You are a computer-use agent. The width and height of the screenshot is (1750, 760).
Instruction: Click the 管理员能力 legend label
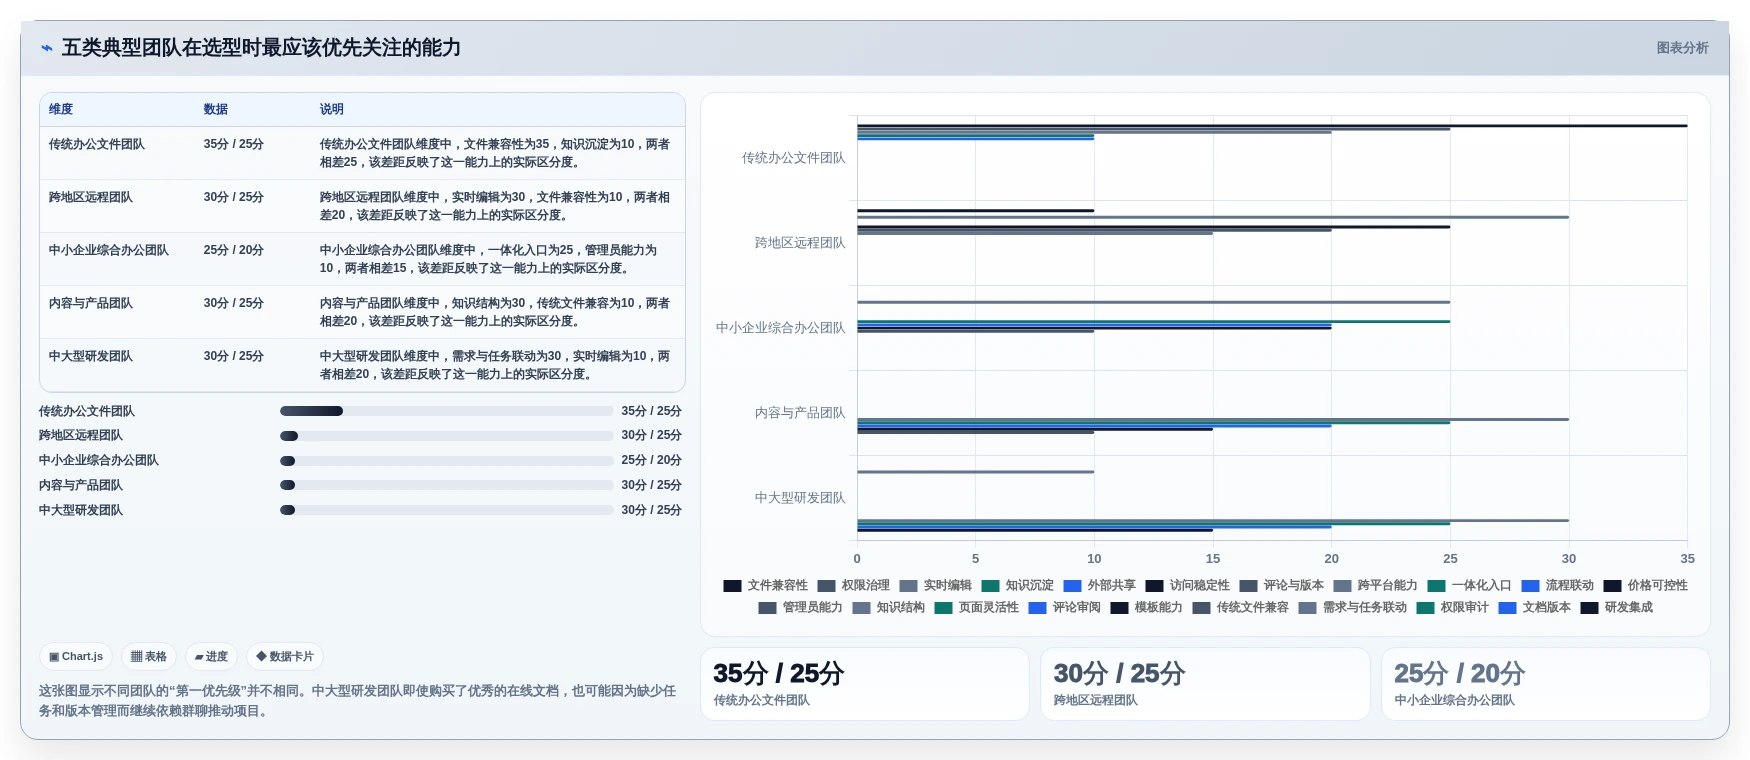click(x=812, y=608)
